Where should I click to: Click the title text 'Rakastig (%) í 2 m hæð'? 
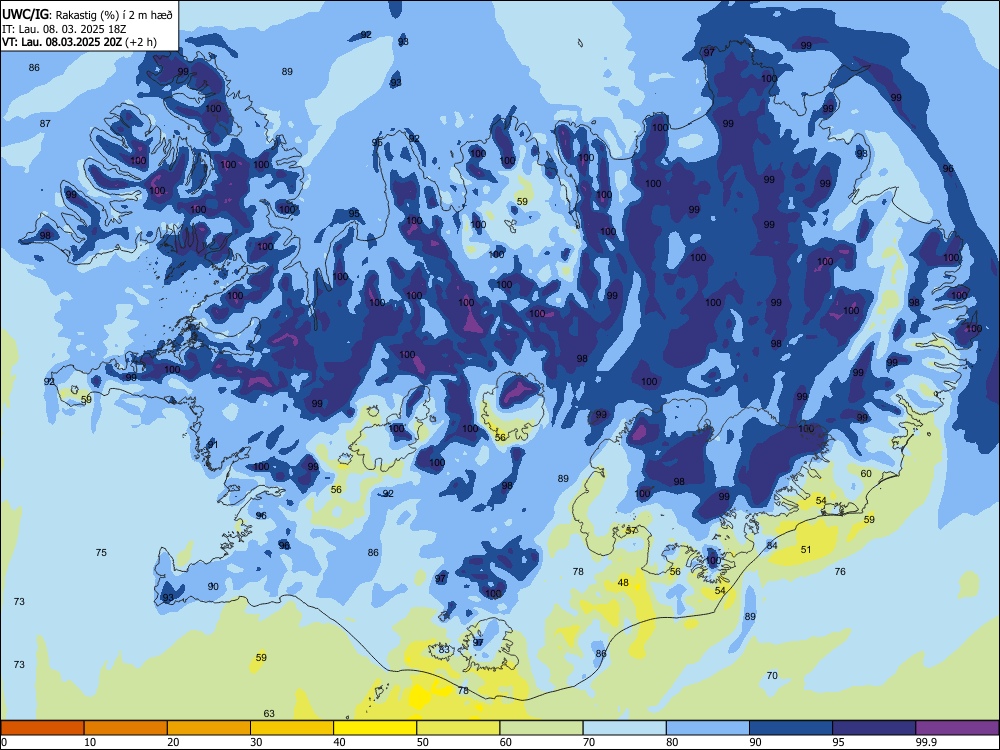[114, 15]
